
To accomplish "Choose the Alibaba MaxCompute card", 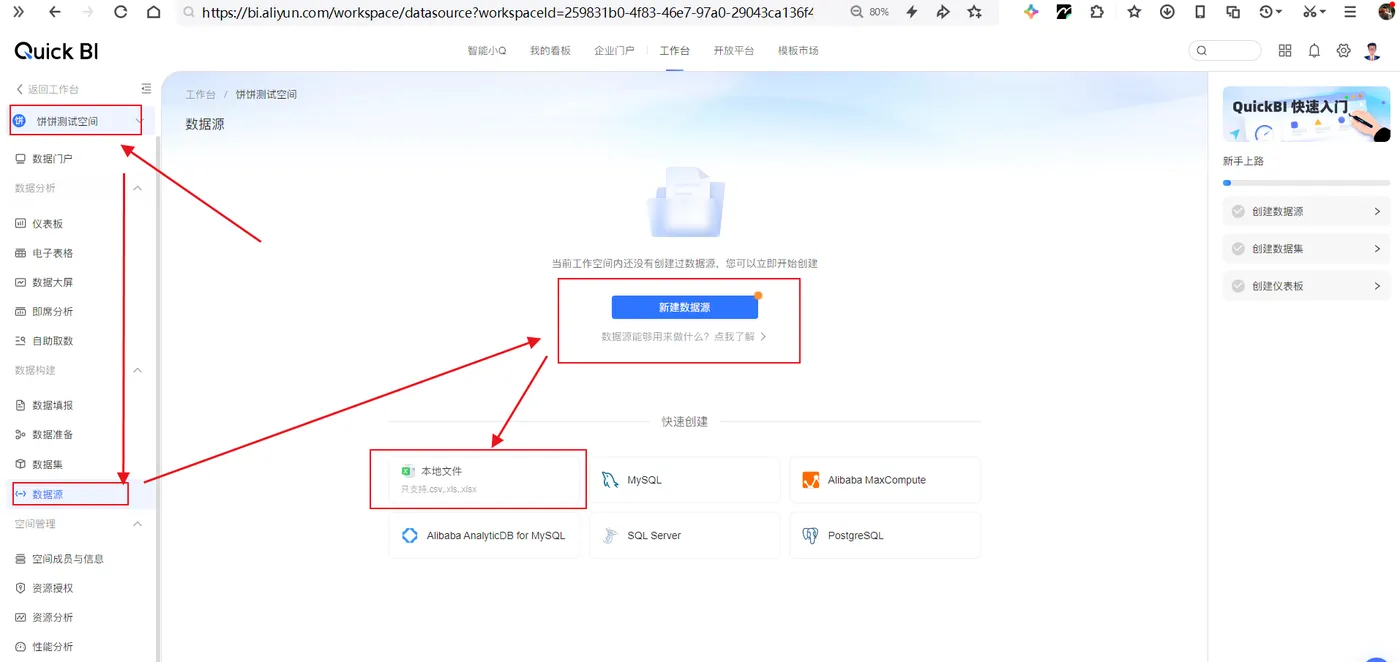I will coord(885,480).
